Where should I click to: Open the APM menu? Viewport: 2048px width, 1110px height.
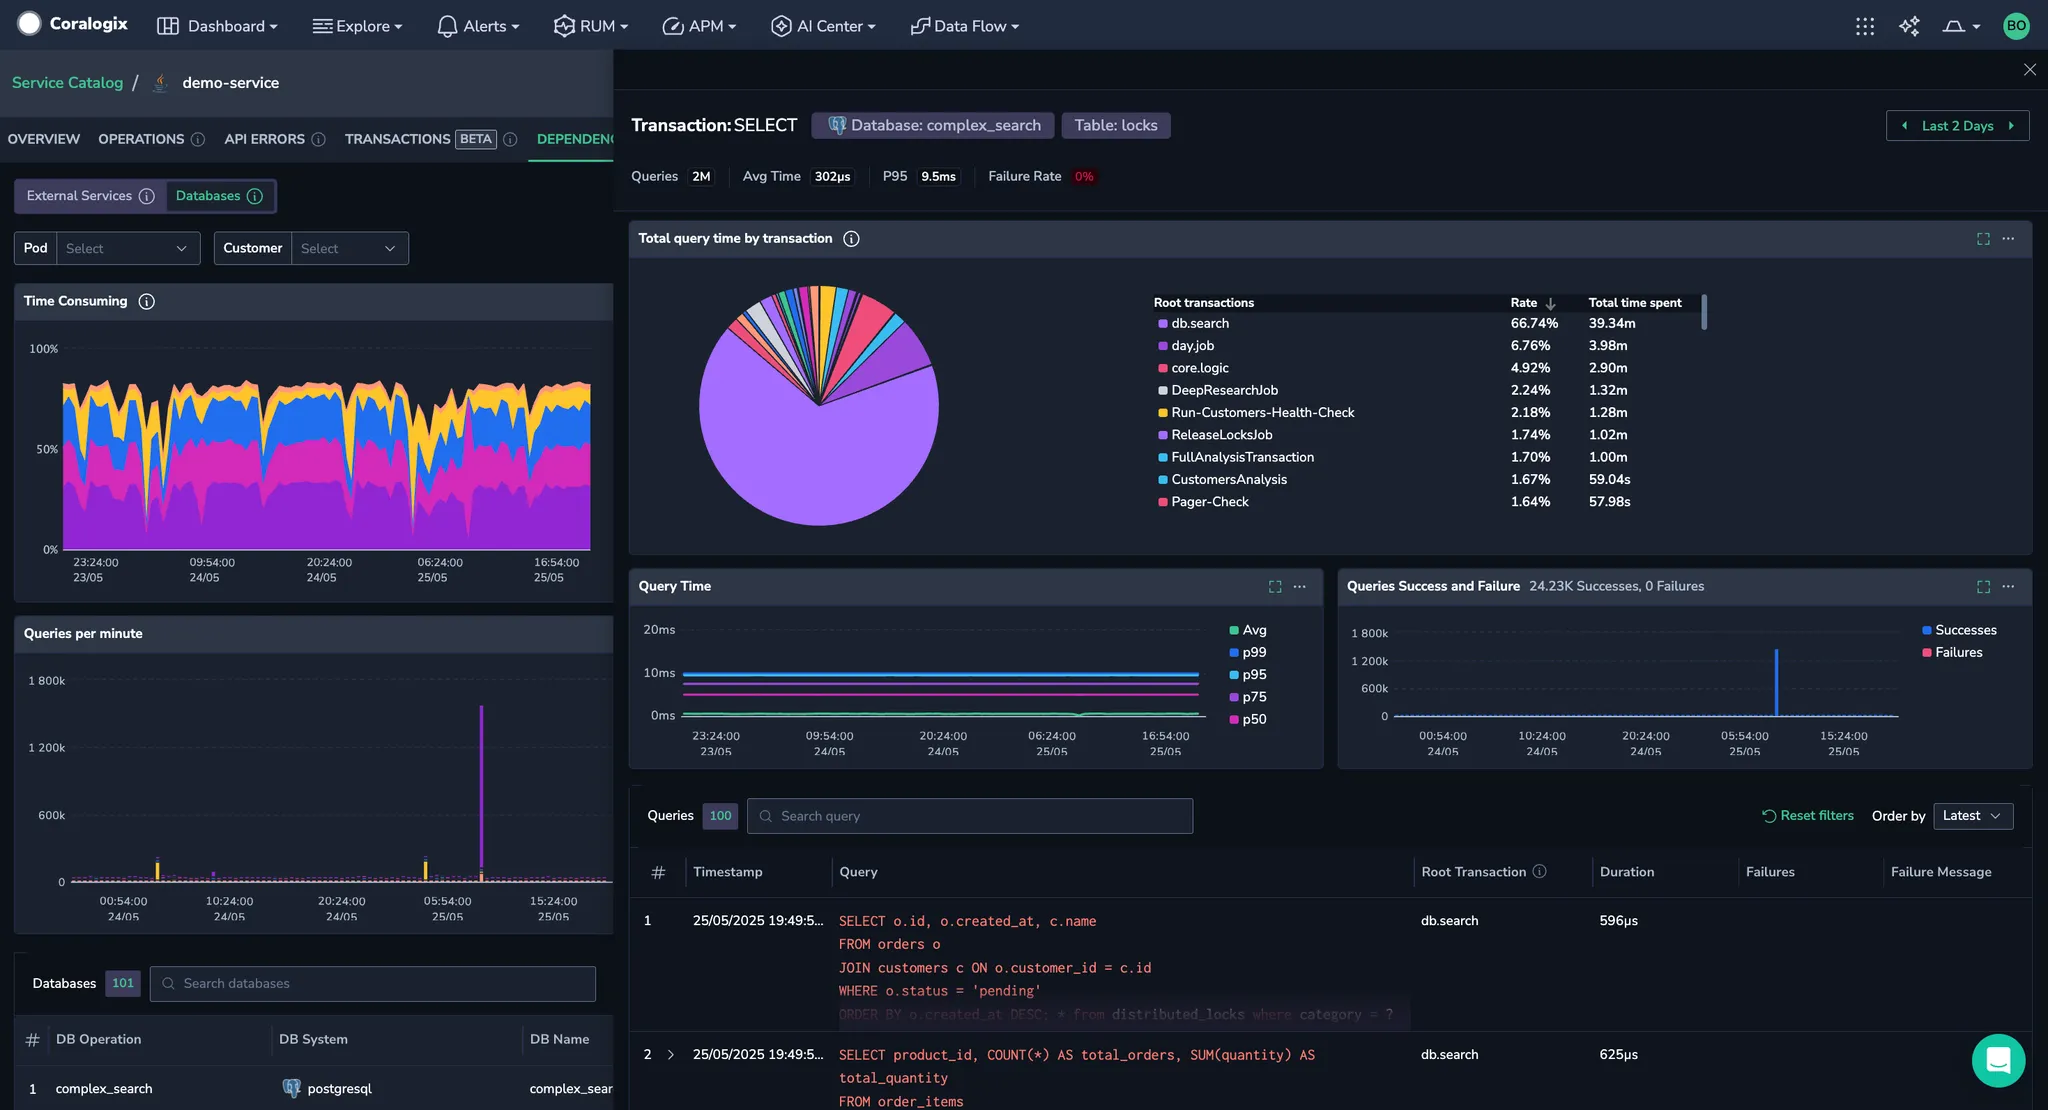click(699, 26)
